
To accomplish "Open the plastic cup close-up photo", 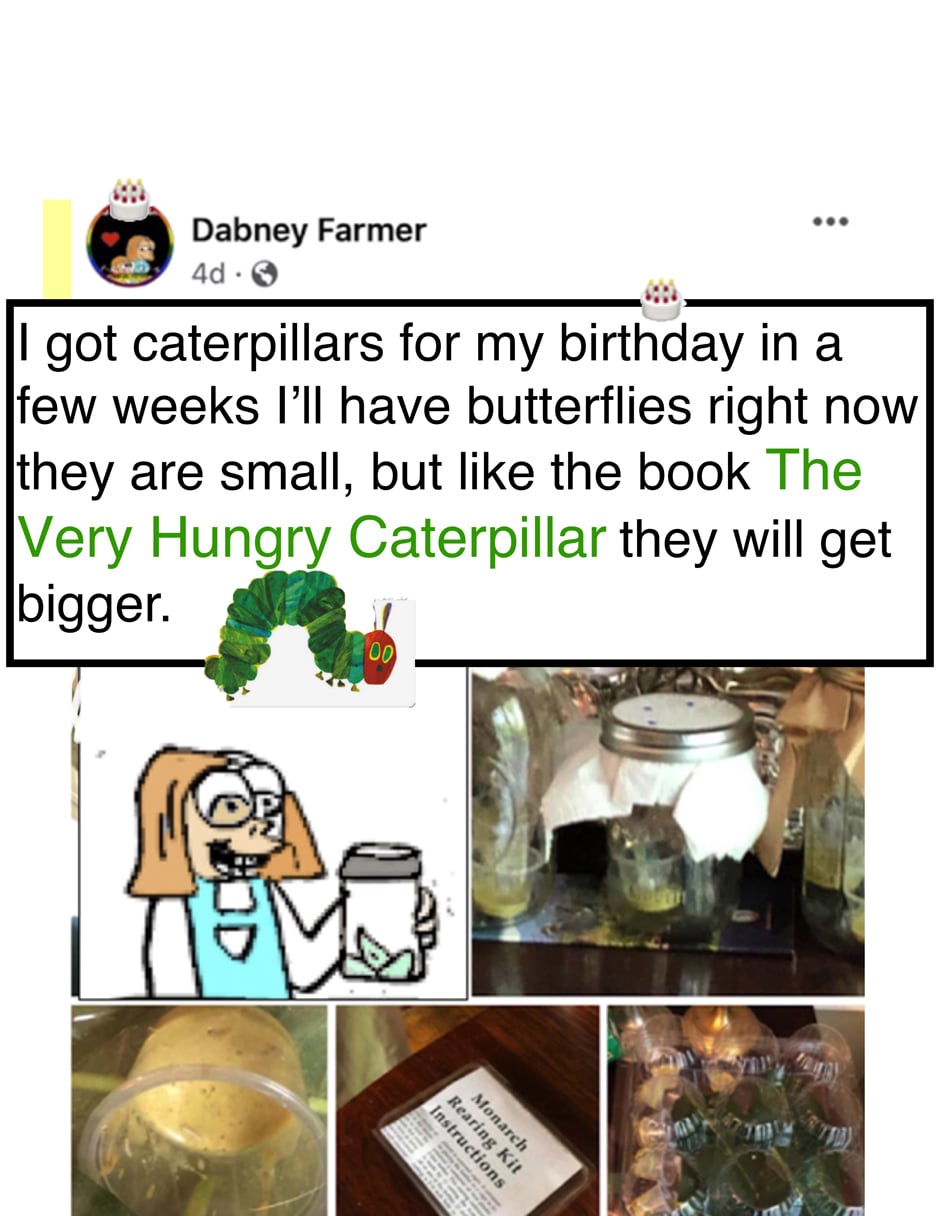I will (x=199, y=1110).
